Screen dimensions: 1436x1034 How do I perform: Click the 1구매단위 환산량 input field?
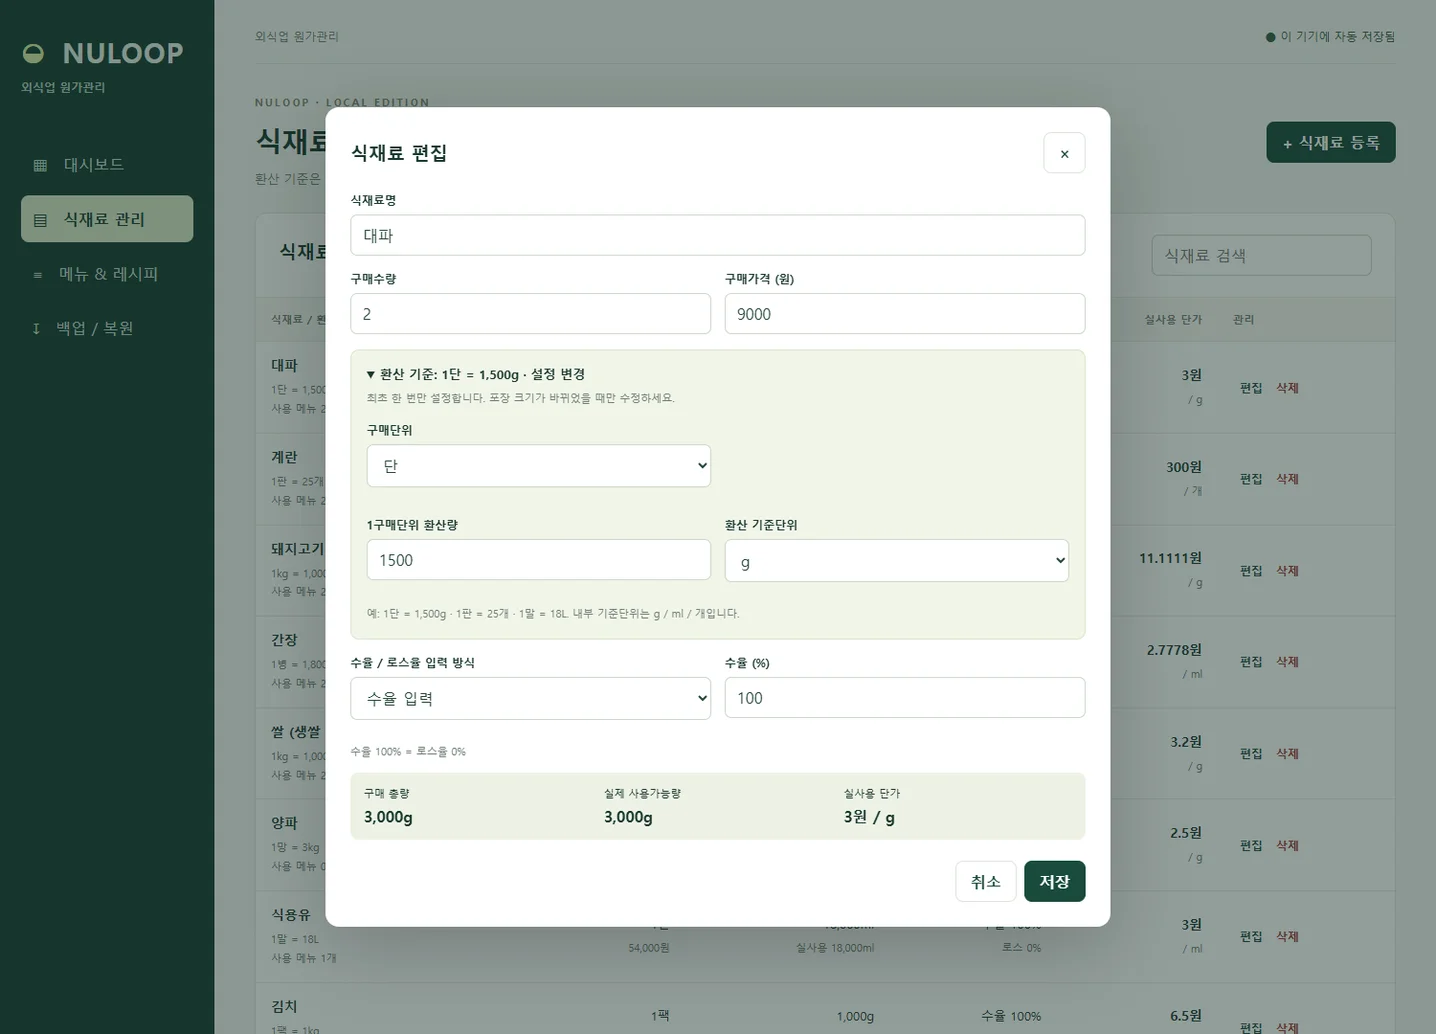click(539, 560)
